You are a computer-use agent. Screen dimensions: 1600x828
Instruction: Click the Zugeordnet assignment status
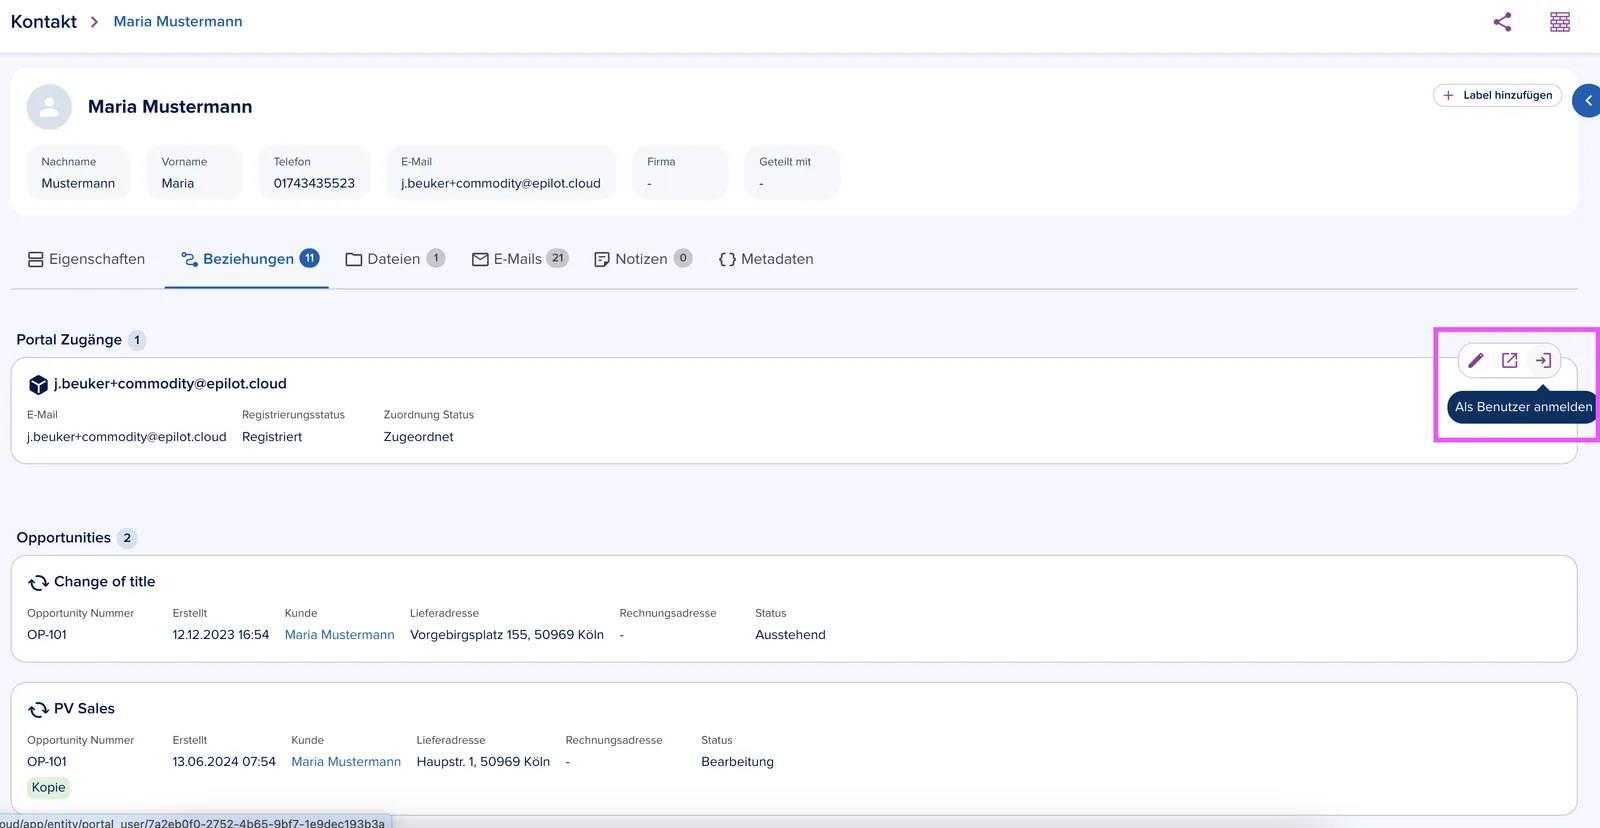(418, 437)
